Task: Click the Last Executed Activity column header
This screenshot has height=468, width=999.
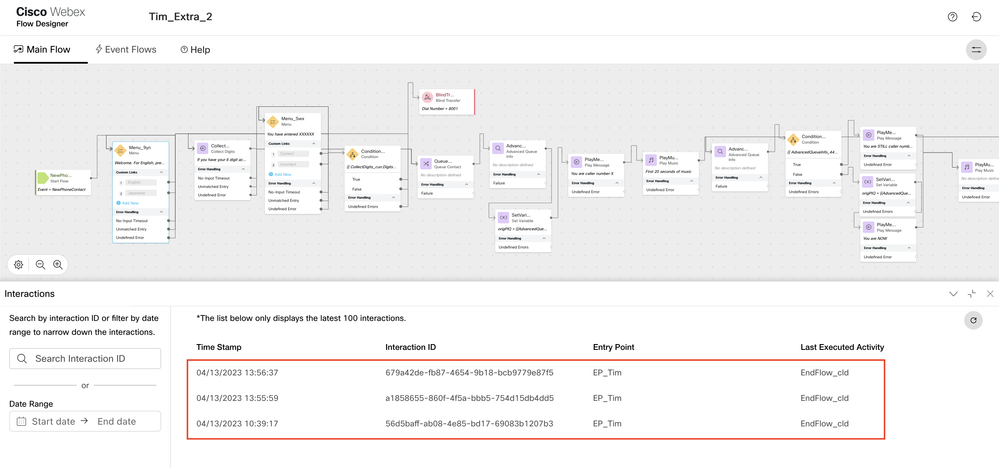Action: point(842,347)
